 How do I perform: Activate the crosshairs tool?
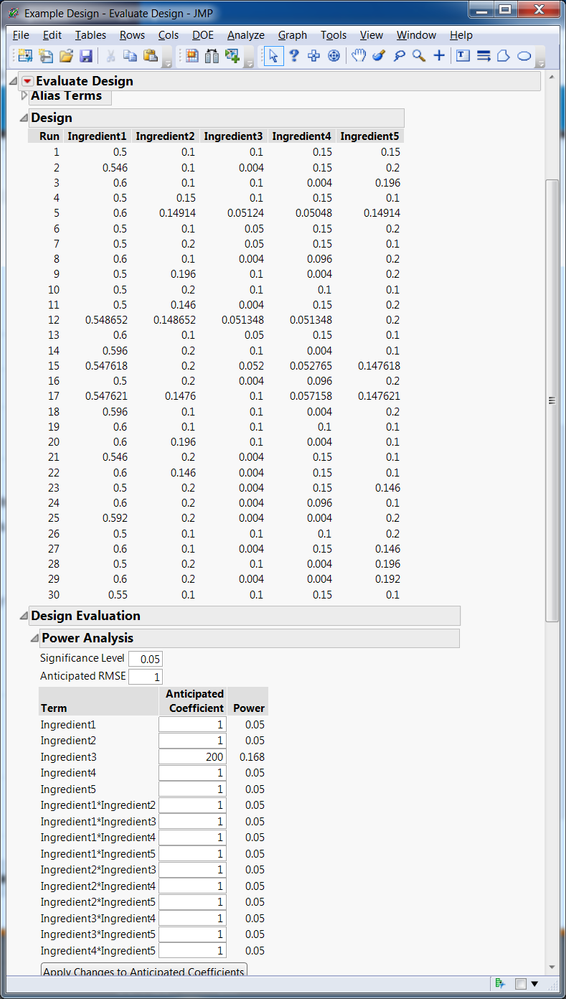click(439, 55)
